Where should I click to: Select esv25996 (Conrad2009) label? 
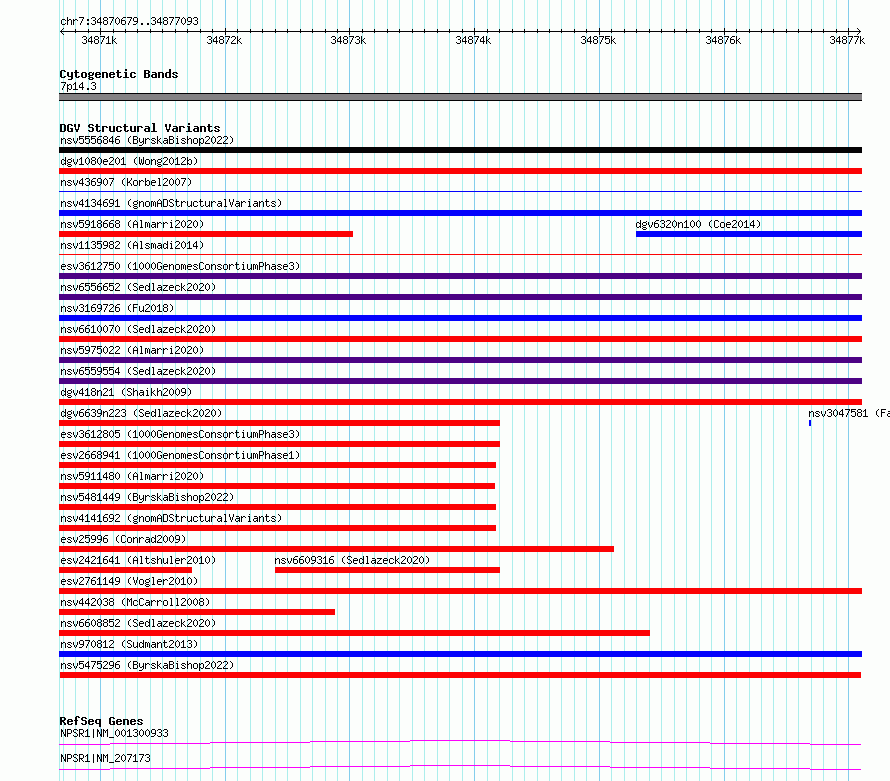pos(123,539)
